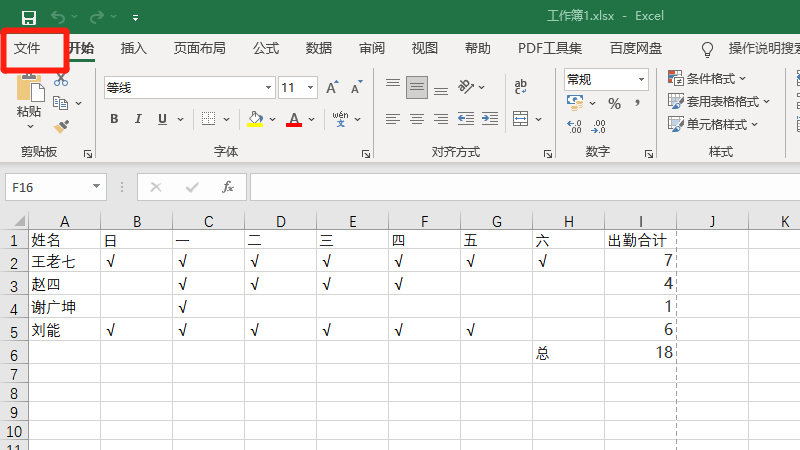Screen dimensions: 800x450
Task: Click the lightbulb tell-me search icon
Action: coord(707,49)
